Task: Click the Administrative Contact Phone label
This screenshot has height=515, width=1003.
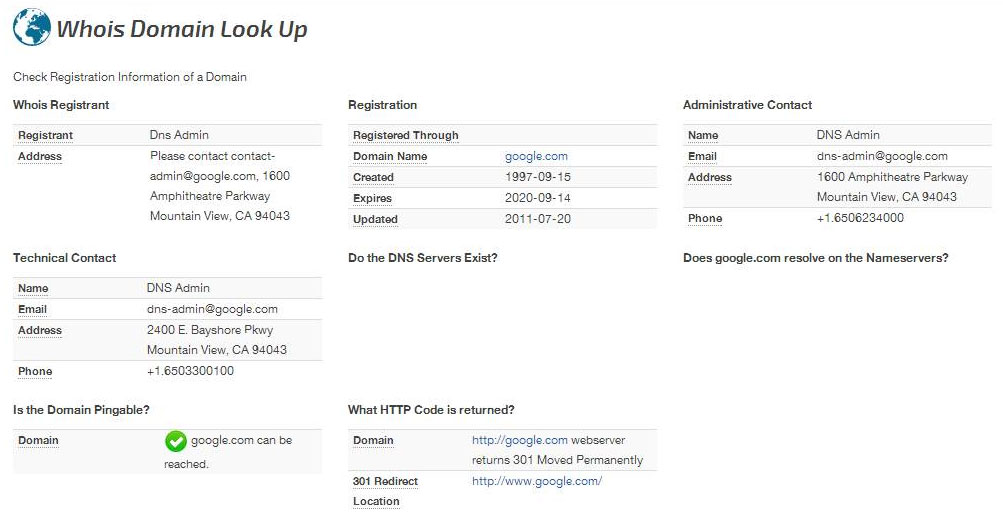Action: pyautogui.click(x=705, y=218)
